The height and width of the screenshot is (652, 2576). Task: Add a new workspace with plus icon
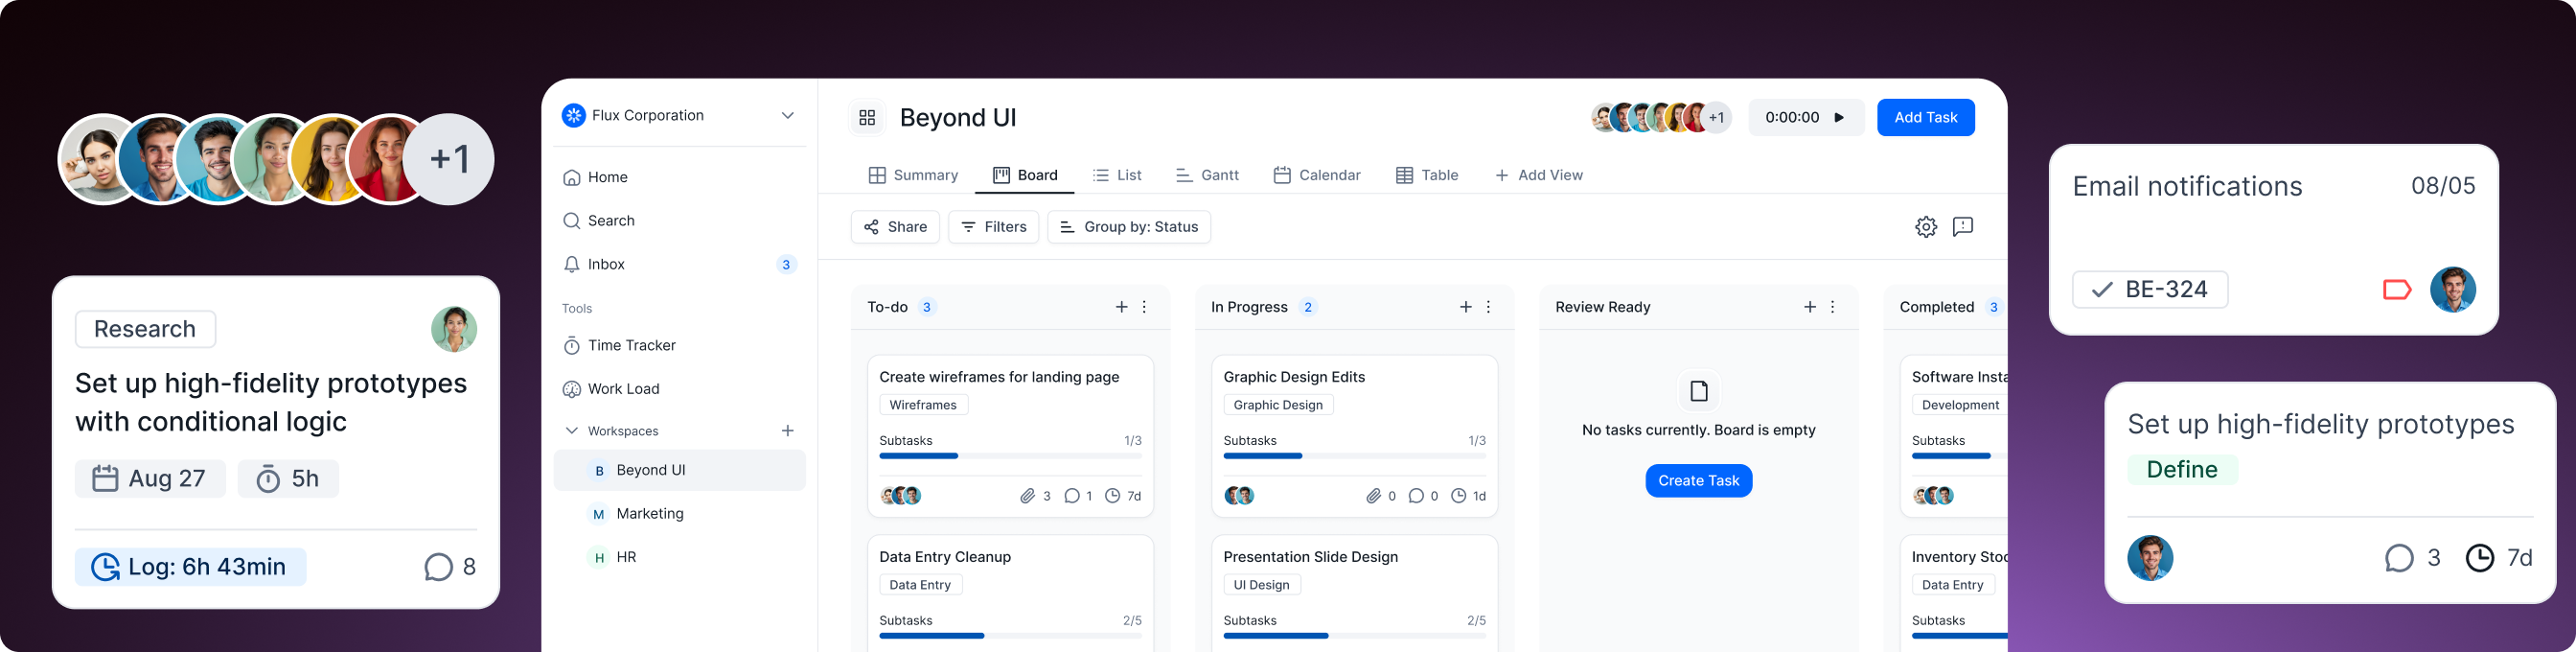click(x=787, y=431)
